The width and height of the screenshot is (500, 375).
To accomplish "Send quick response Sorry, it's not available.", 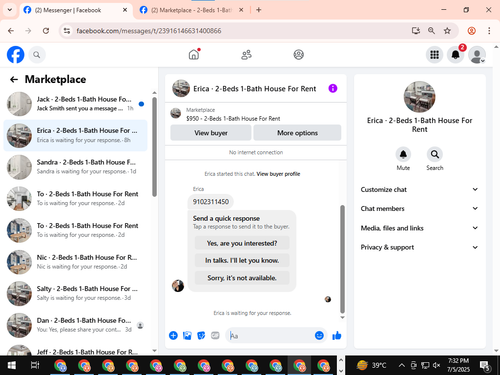I will point(242,278).
